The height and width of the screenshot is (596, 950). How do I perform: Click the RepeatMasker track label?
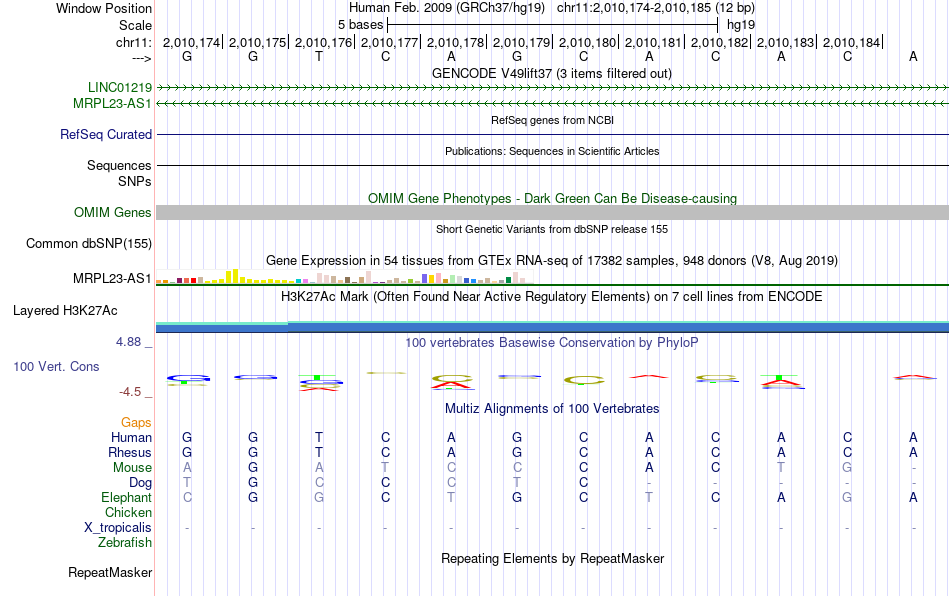[x=110, y=572]
